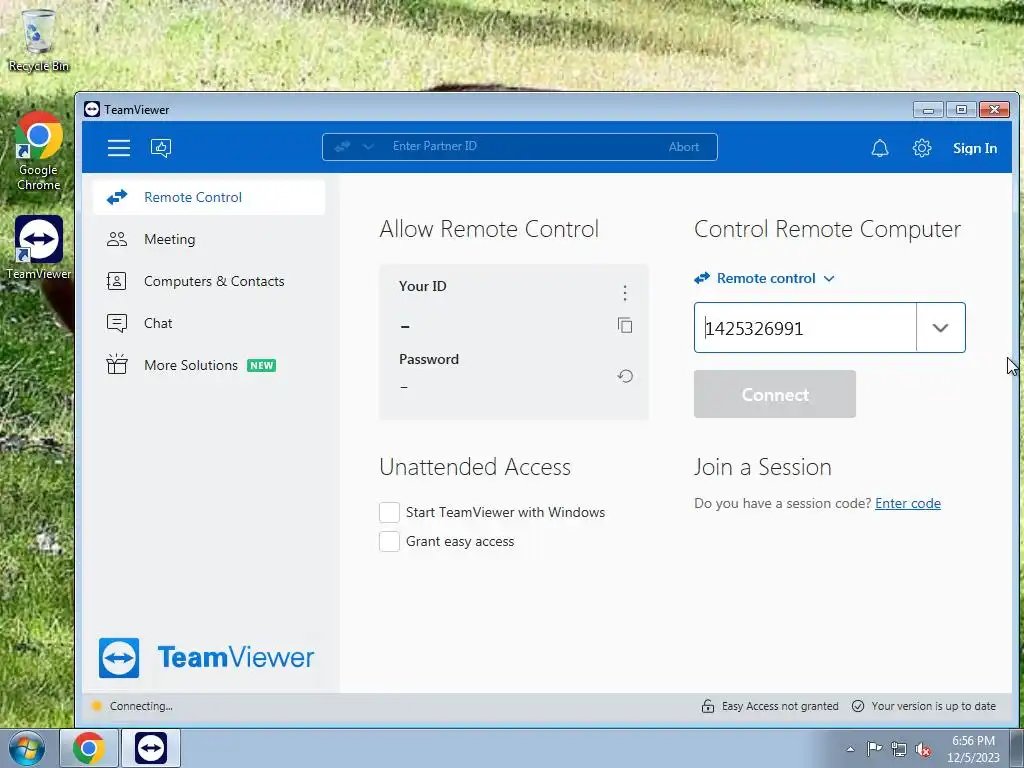Click the More Solutions gift icon

click(117, 364)
